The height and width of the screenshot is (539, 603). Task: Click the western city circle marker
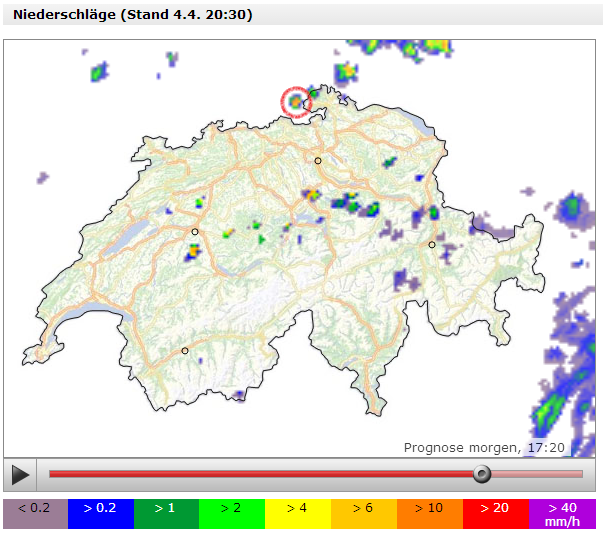195,232
